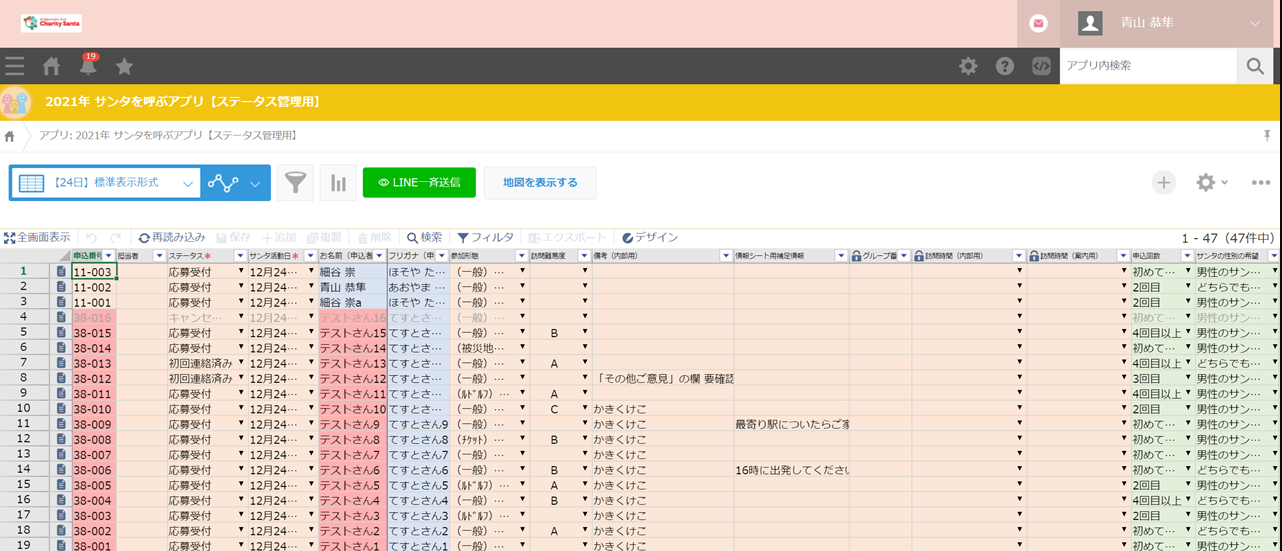
Task: Click the filter funnel icon button
Action: pyautogui.click(x=295, y=183)
